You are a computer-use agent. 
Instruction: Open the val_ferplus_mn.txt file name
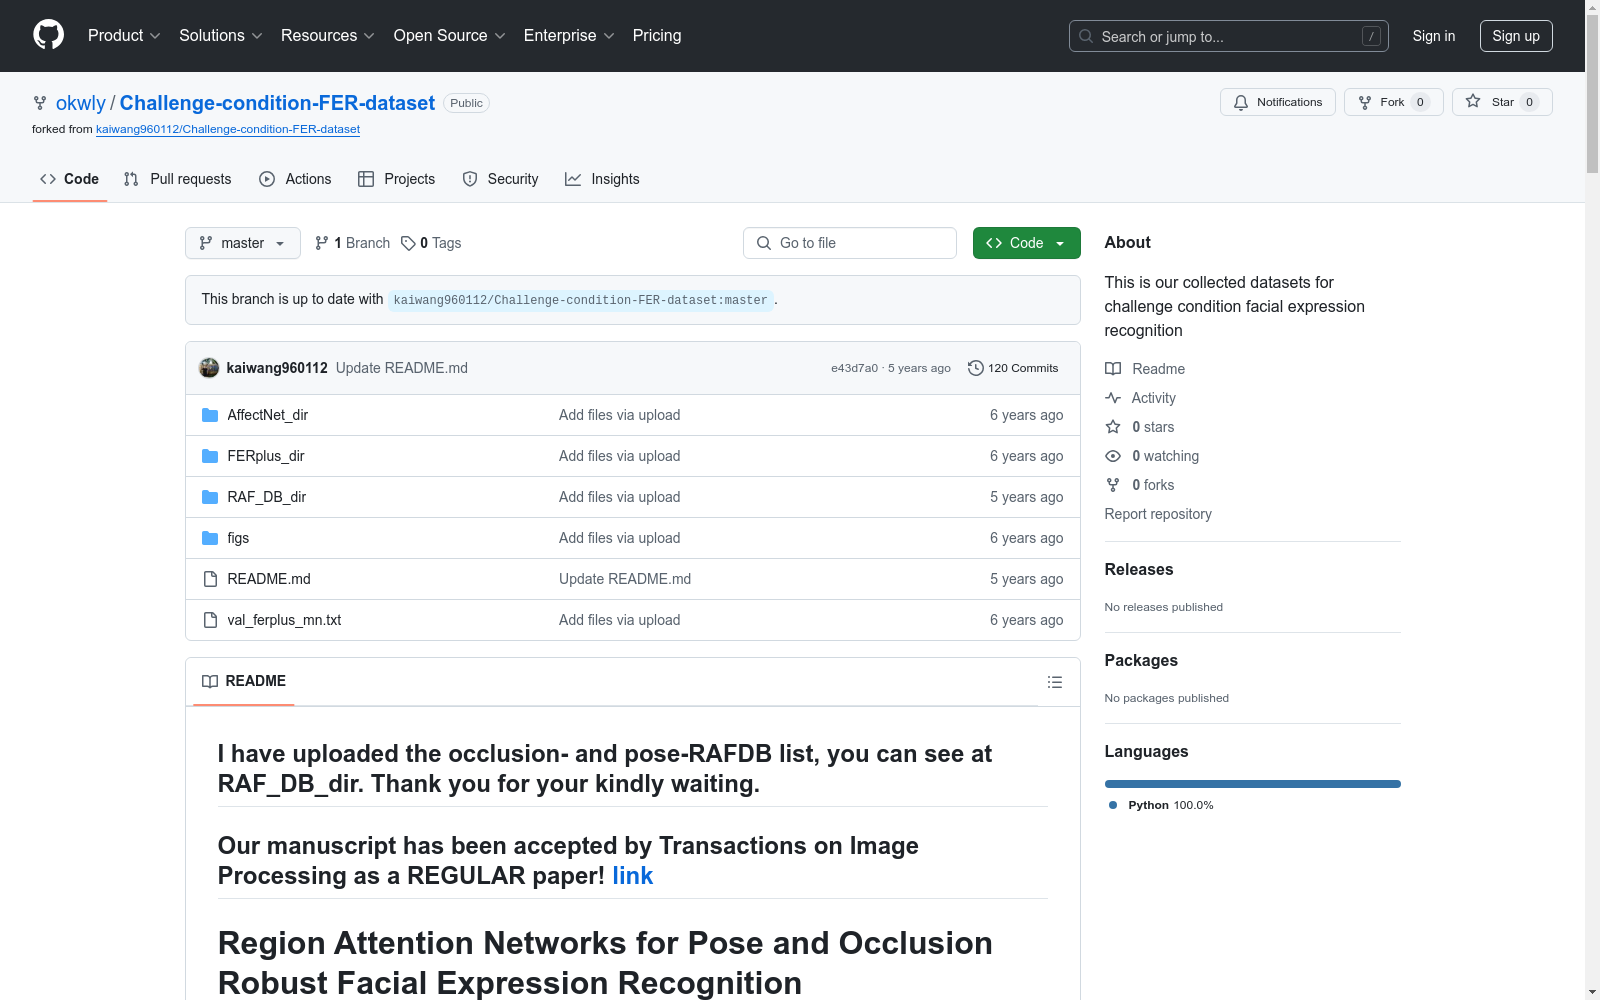coord(284,620)
